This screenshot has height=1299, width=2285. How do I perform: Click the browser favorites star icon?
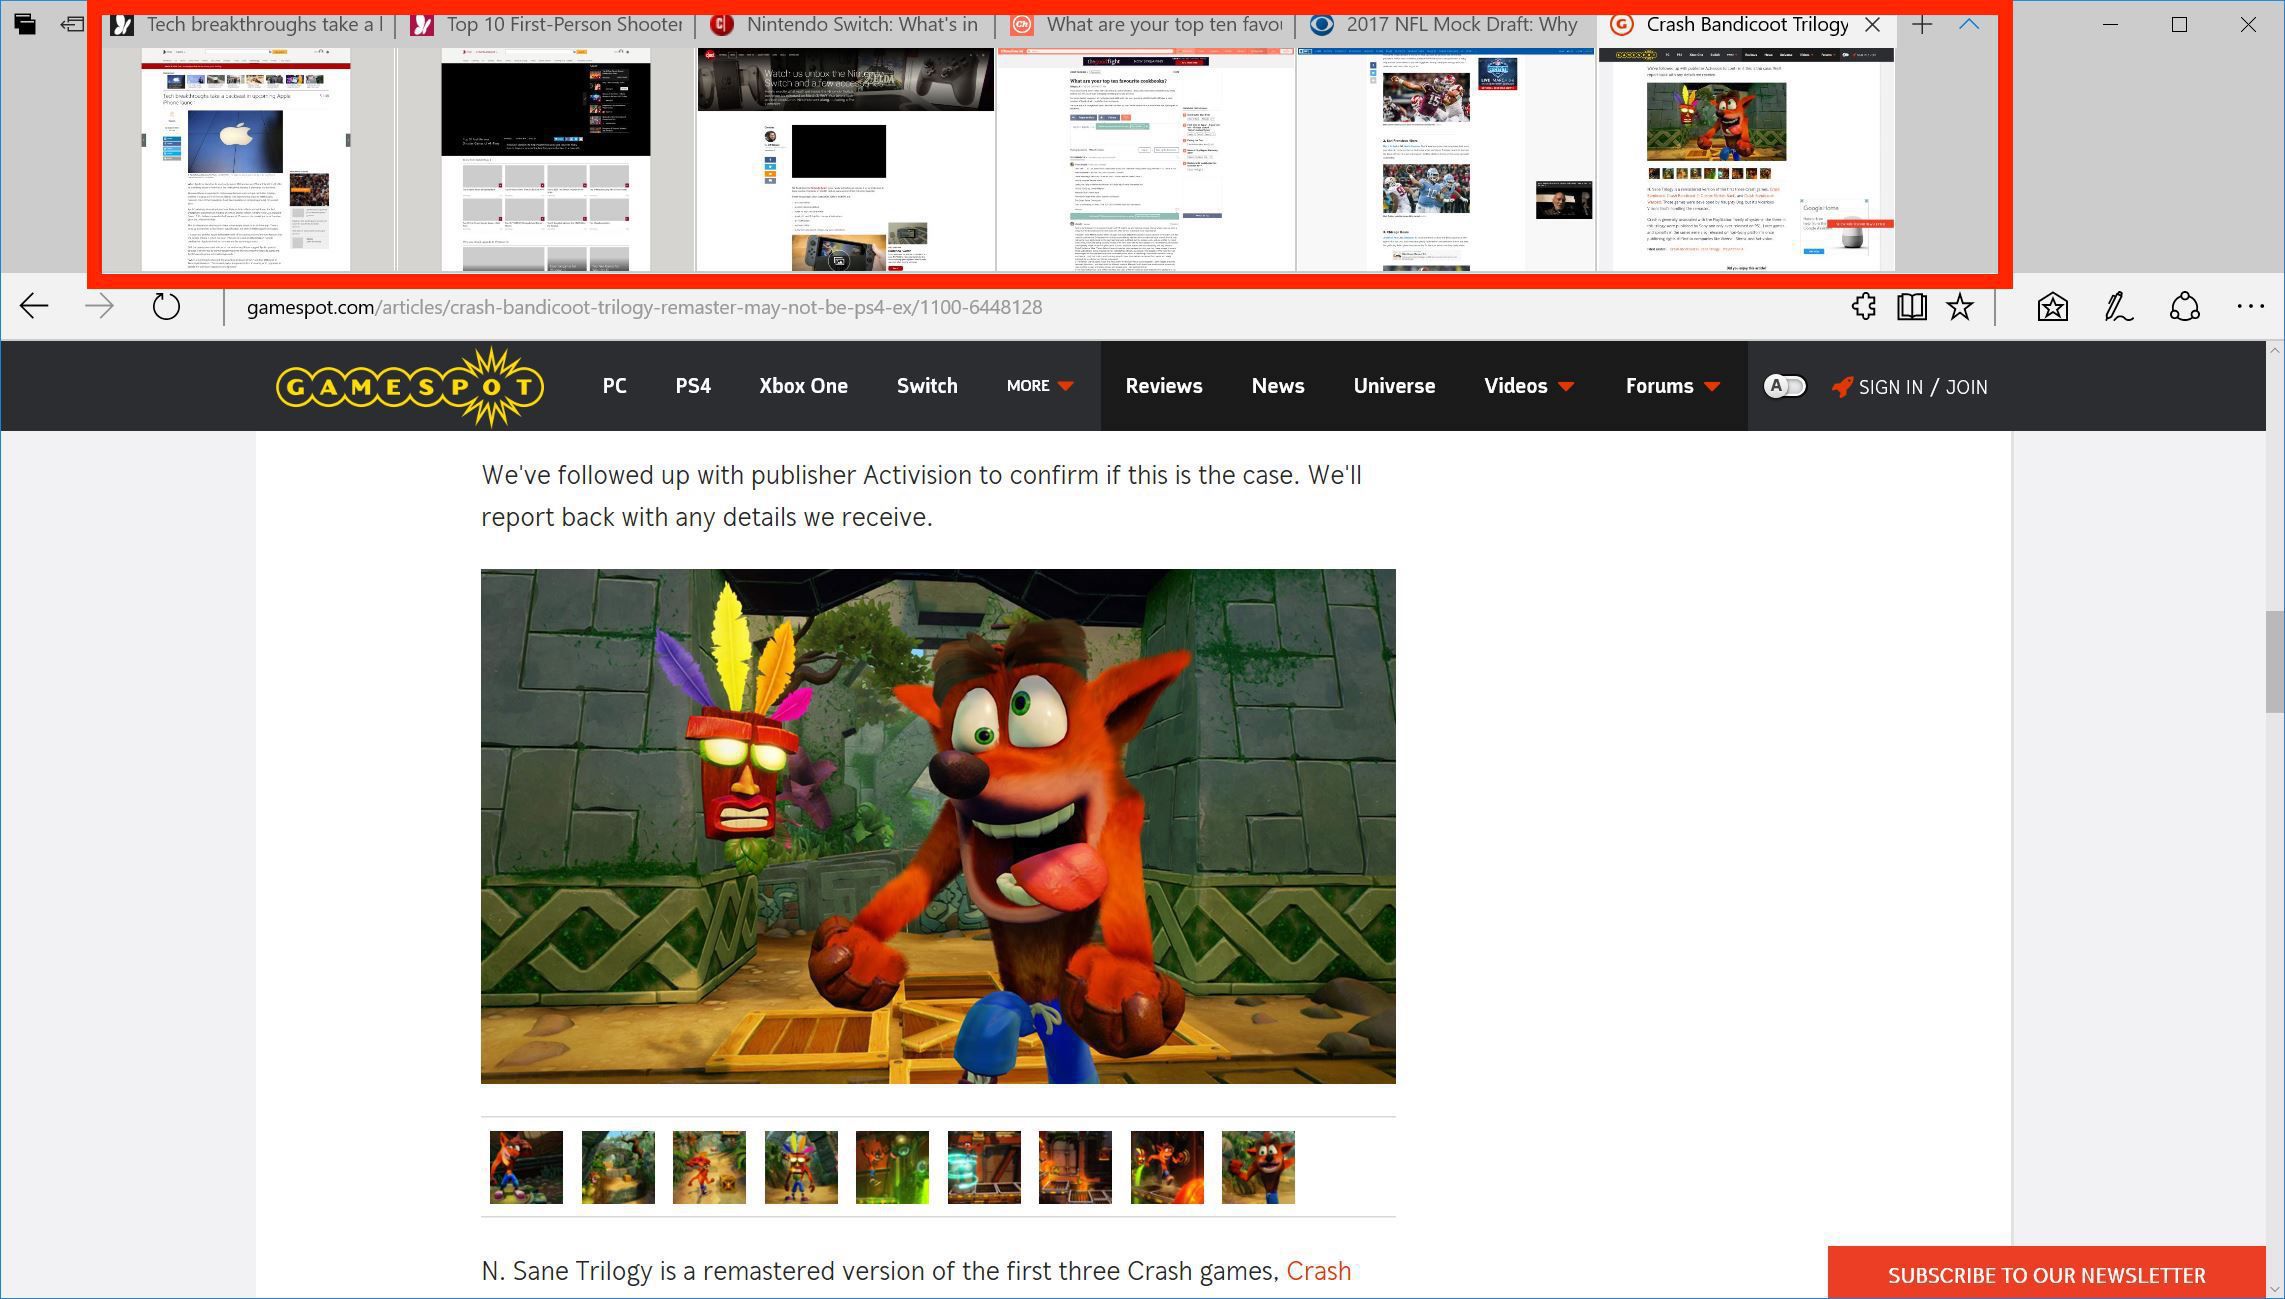tap(1959, 307)
